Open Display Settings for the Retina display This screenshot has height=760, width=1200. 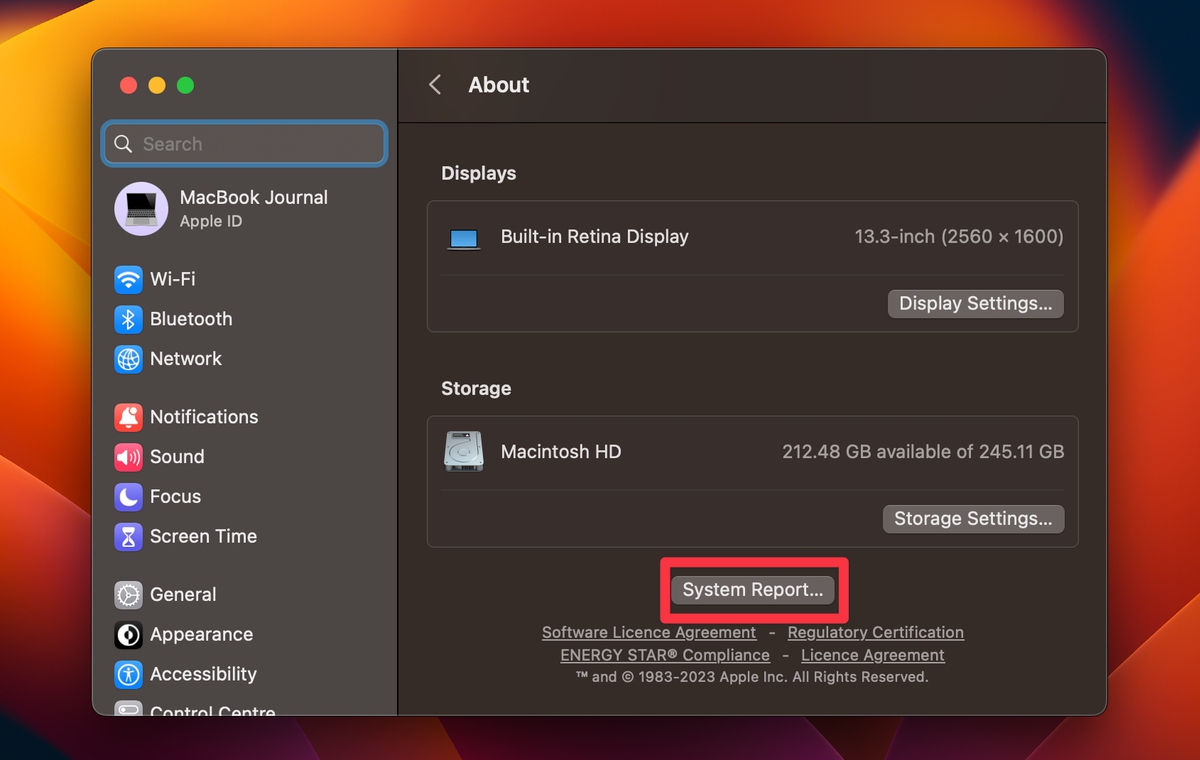pyautogui.click(x=975, y=303)
